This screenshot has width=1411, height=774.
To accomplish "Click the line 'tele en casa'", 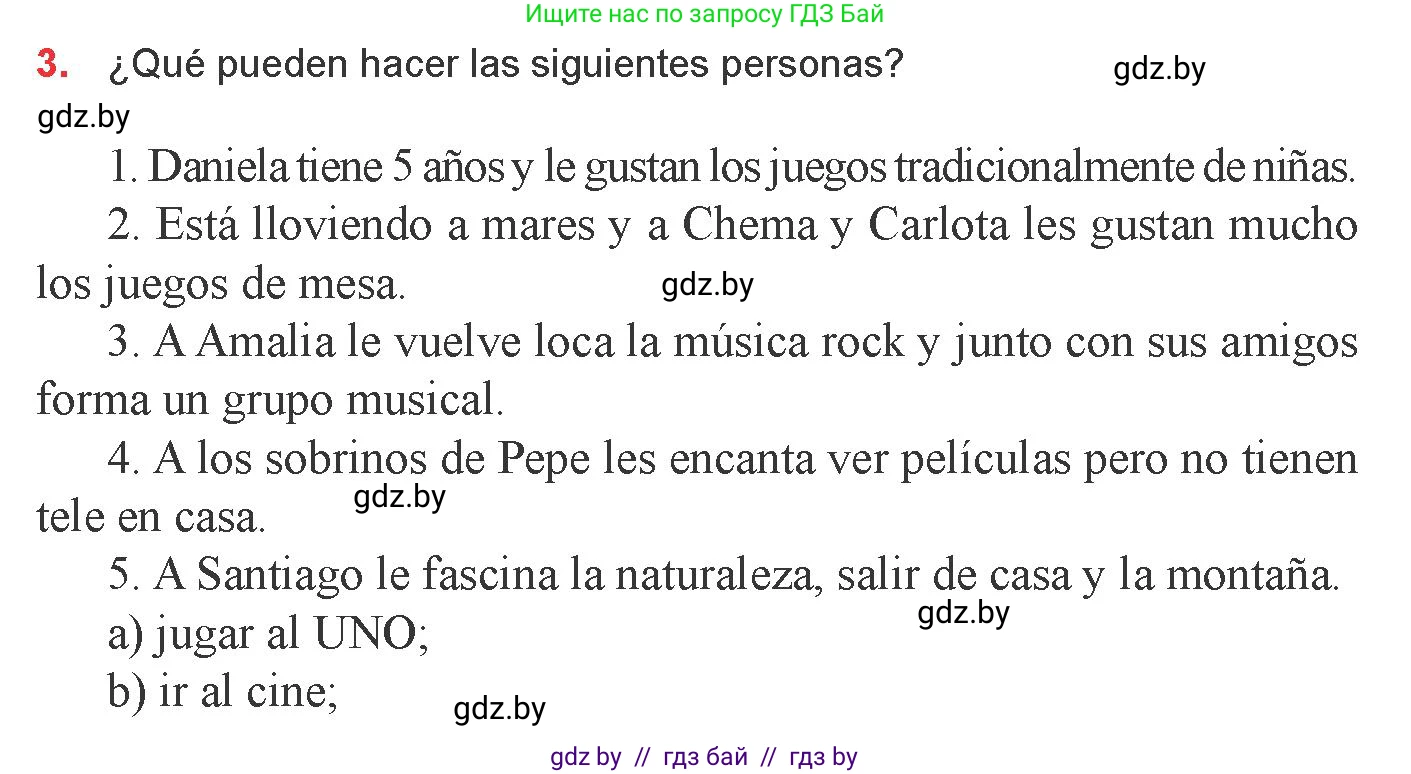I will click(x=152, y=518).
